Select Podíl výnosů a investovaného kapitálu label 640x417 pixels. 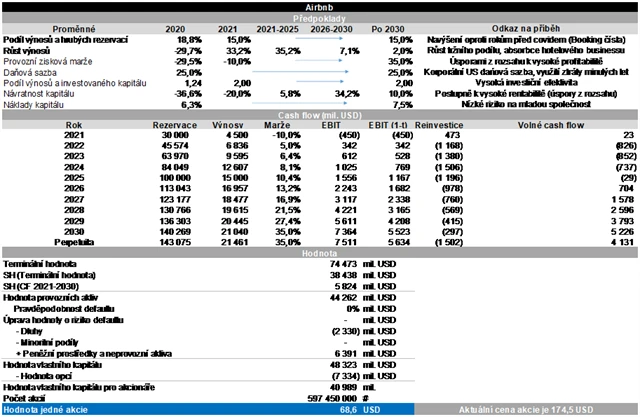coord(75,83)
